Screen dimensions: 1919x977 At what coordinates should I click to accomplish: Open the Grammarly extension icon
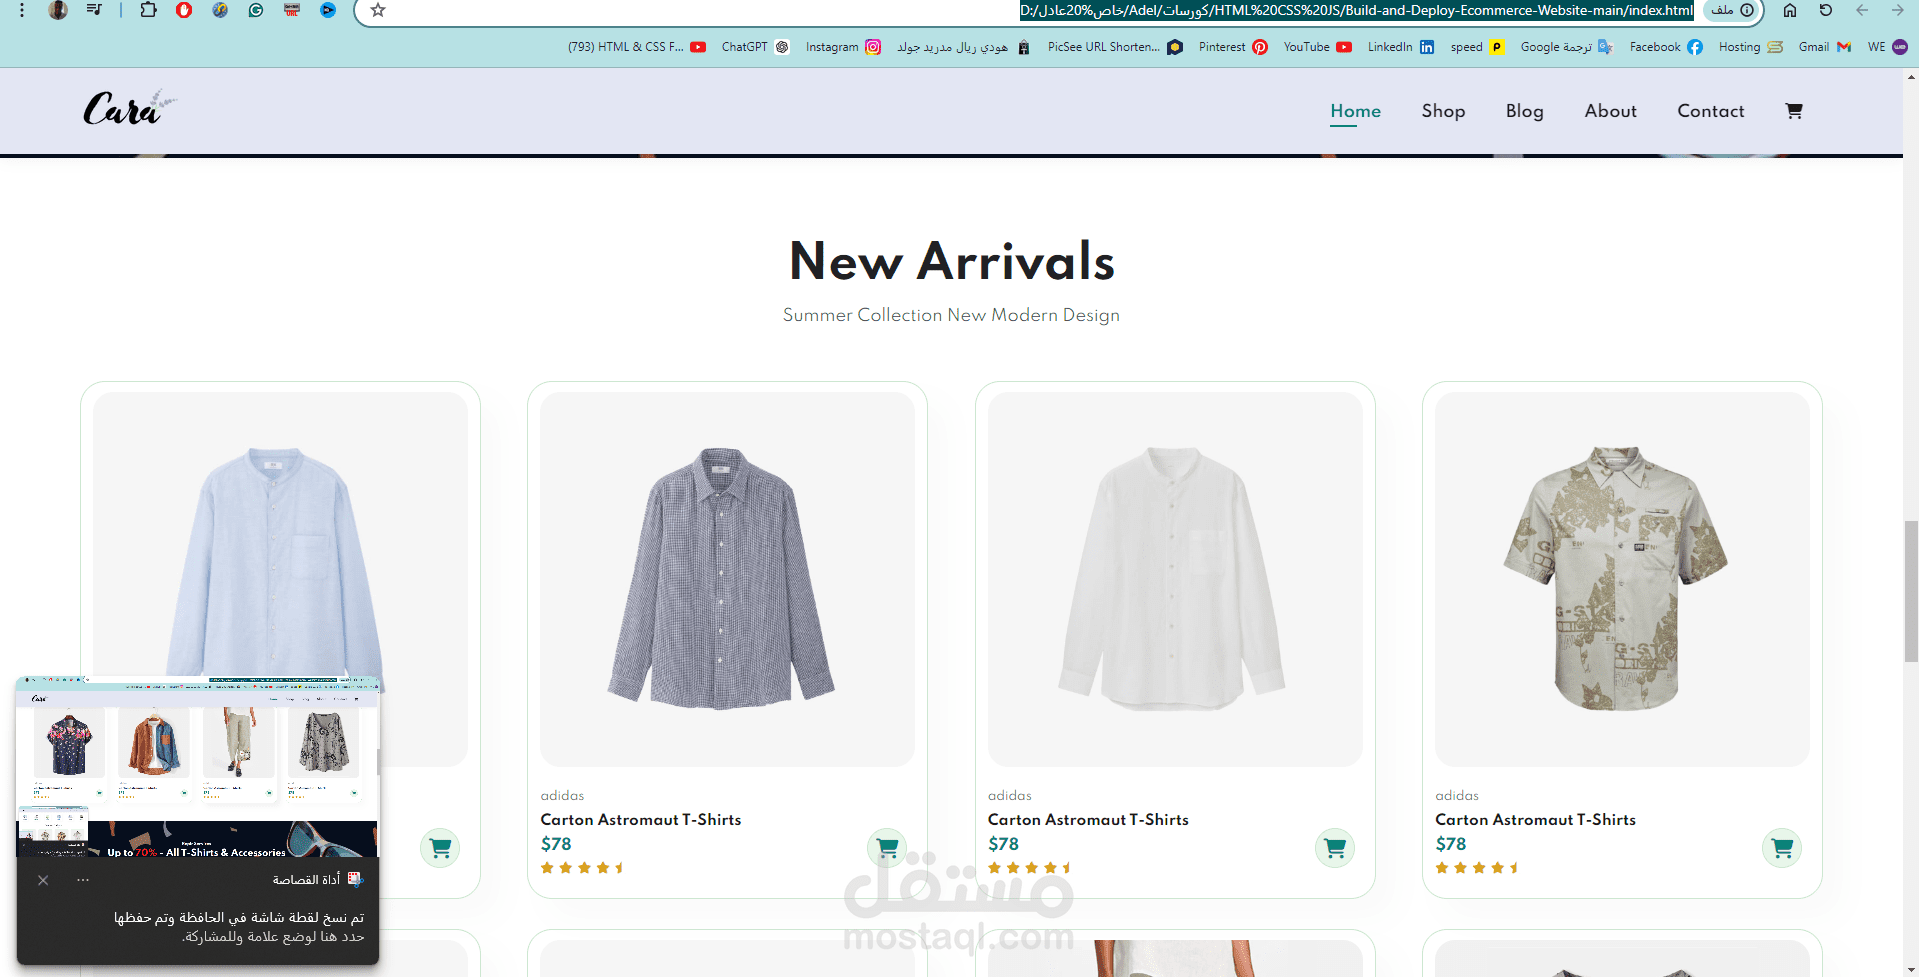click(x=256, y=10)
